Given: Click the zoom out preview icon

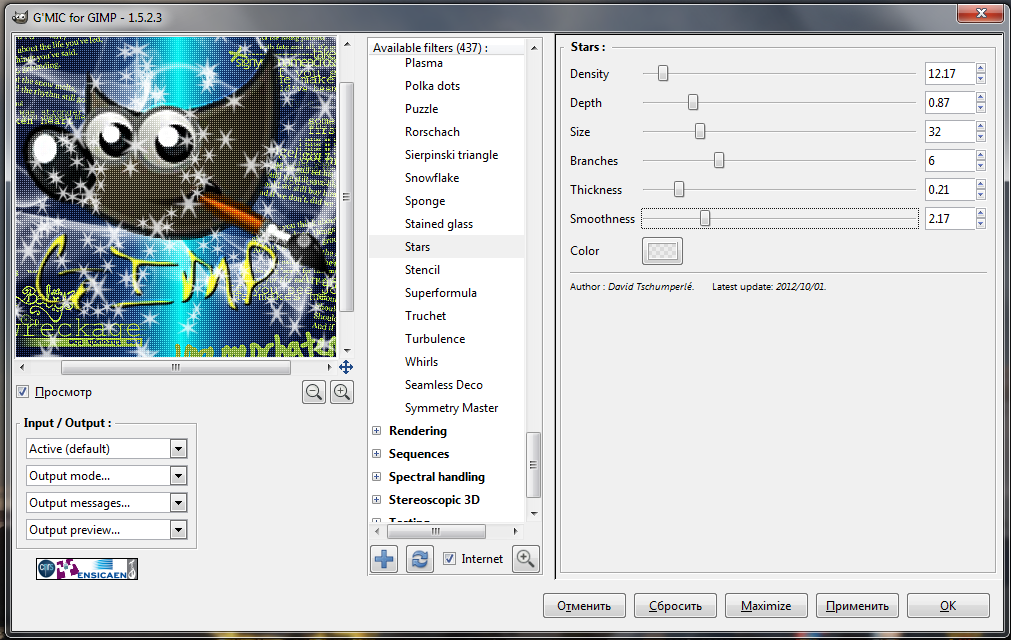Looking at the screenshot, I should (314, 392).
